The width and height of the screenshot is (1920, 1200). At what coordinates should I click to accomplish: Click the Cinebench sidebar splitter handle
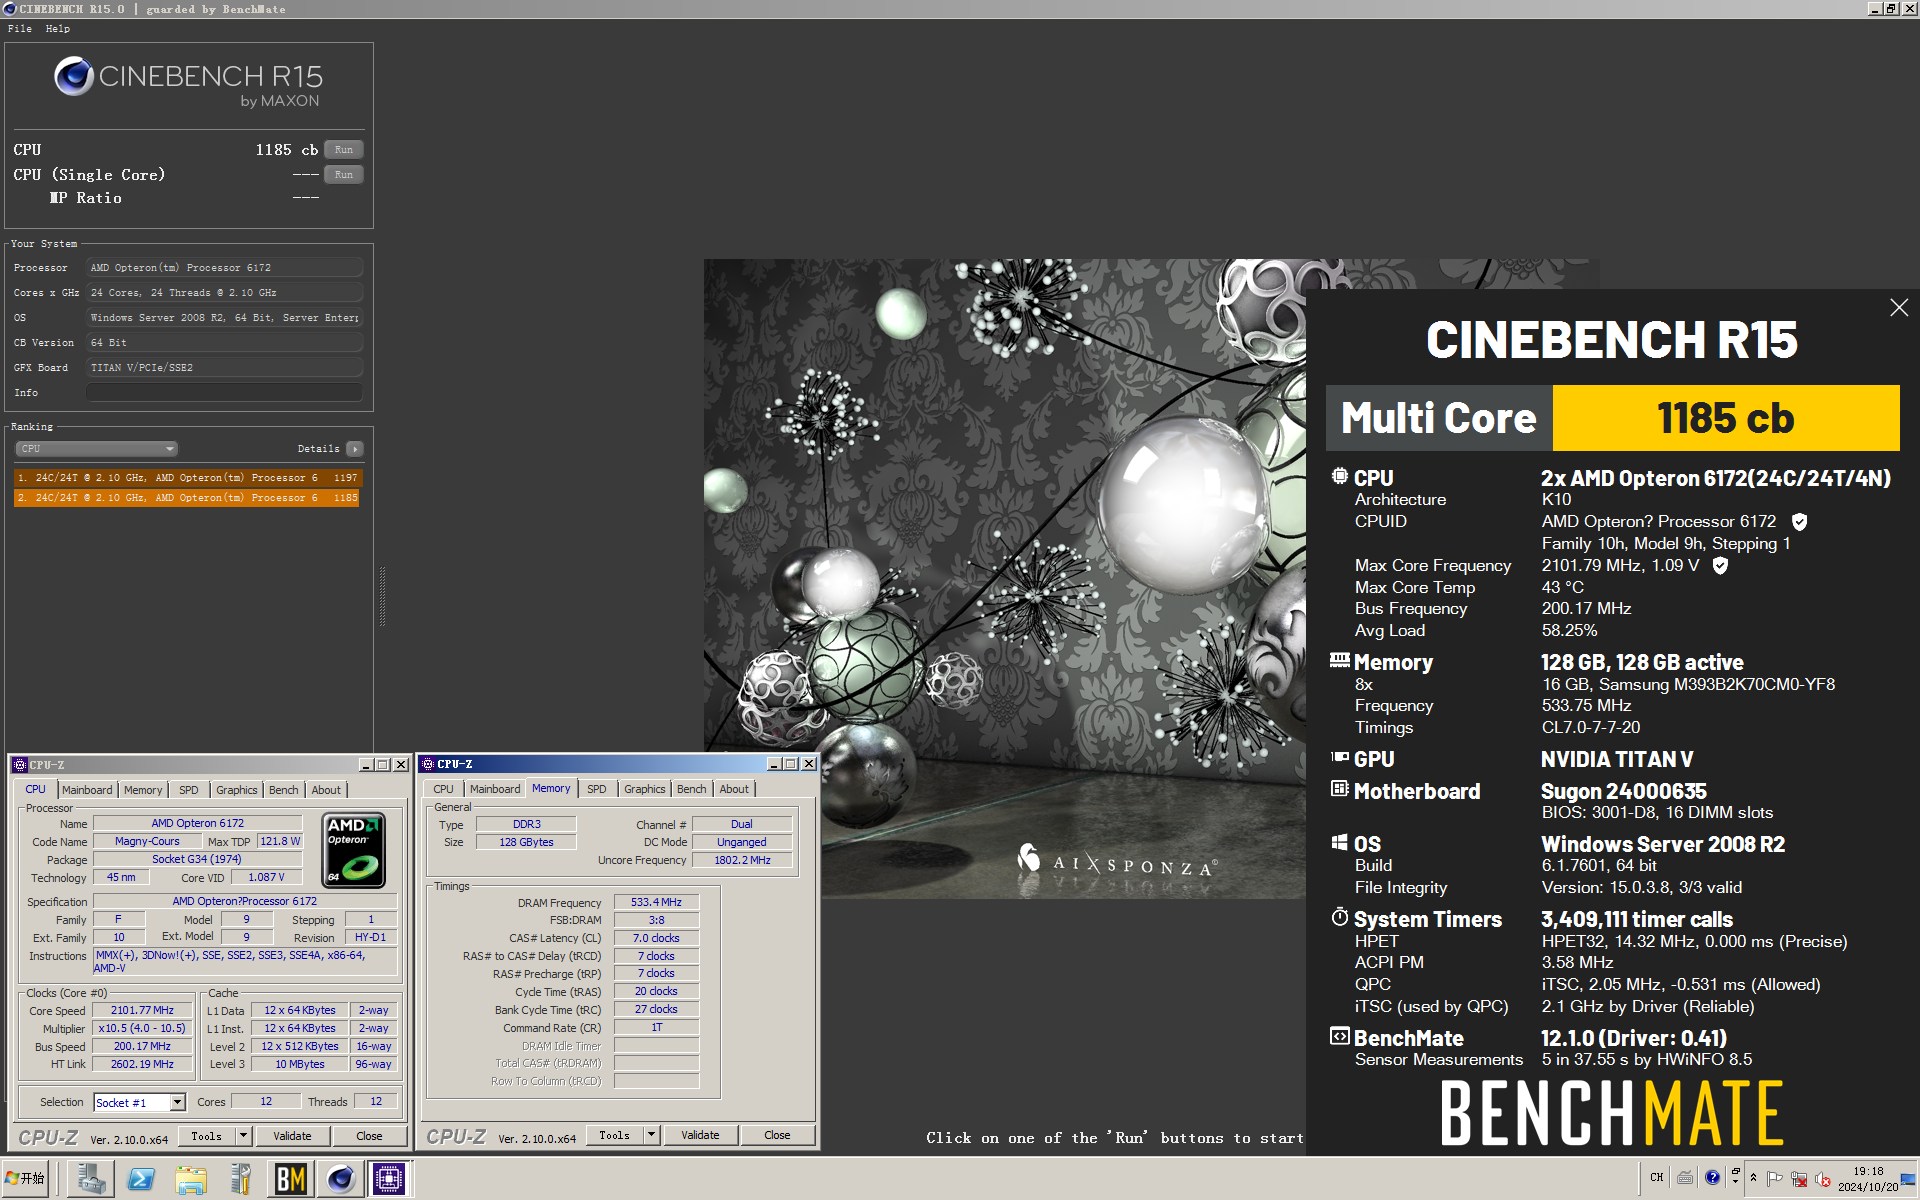click(x=382, y=597)
